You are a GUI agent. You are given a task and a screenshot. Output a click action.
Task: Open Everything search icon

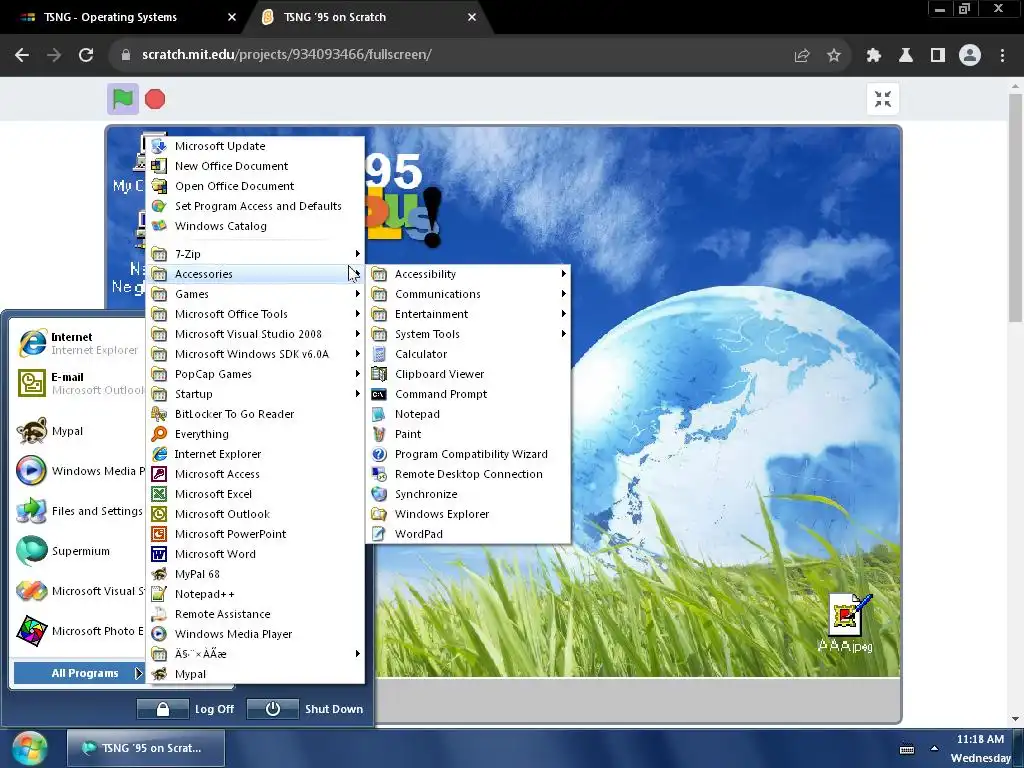[x=159, y=434]
